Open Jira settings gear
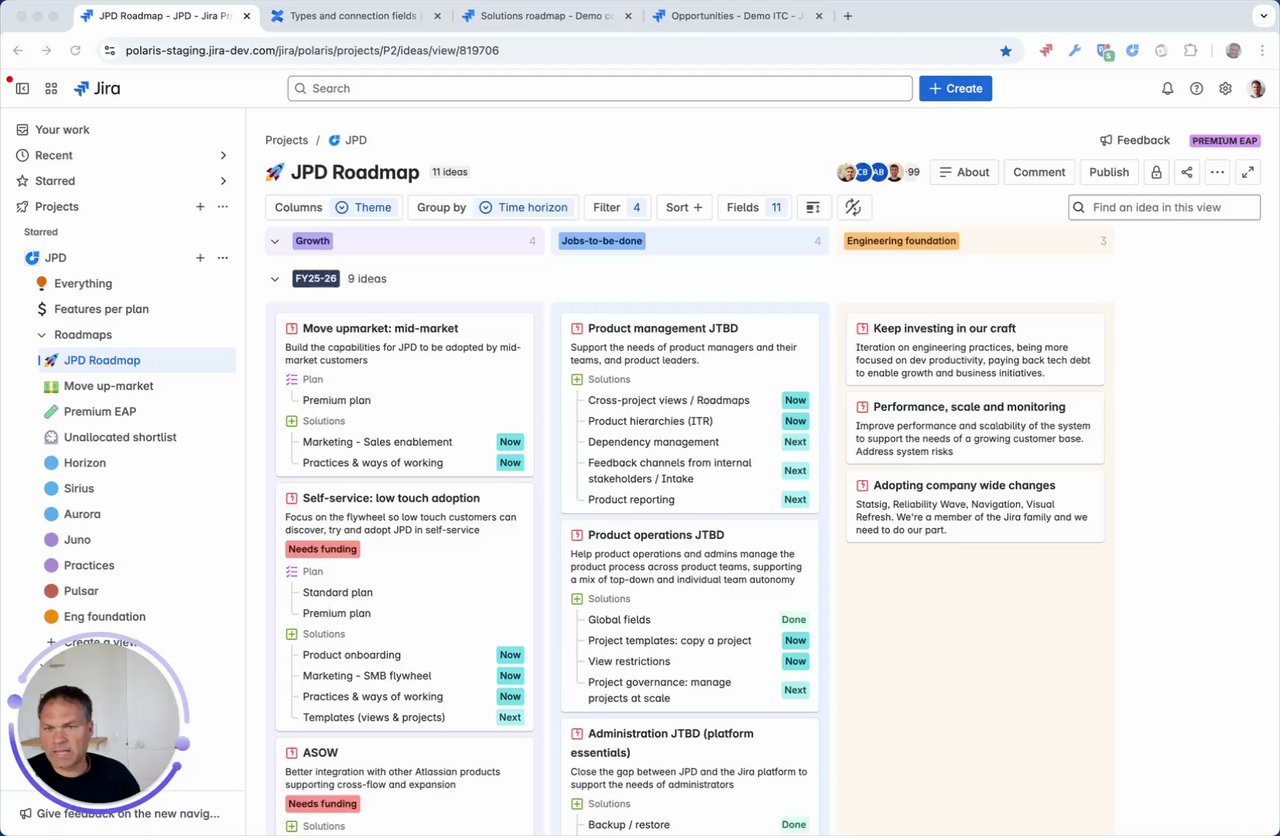 pyautogui.click(x=1225, y=88)
